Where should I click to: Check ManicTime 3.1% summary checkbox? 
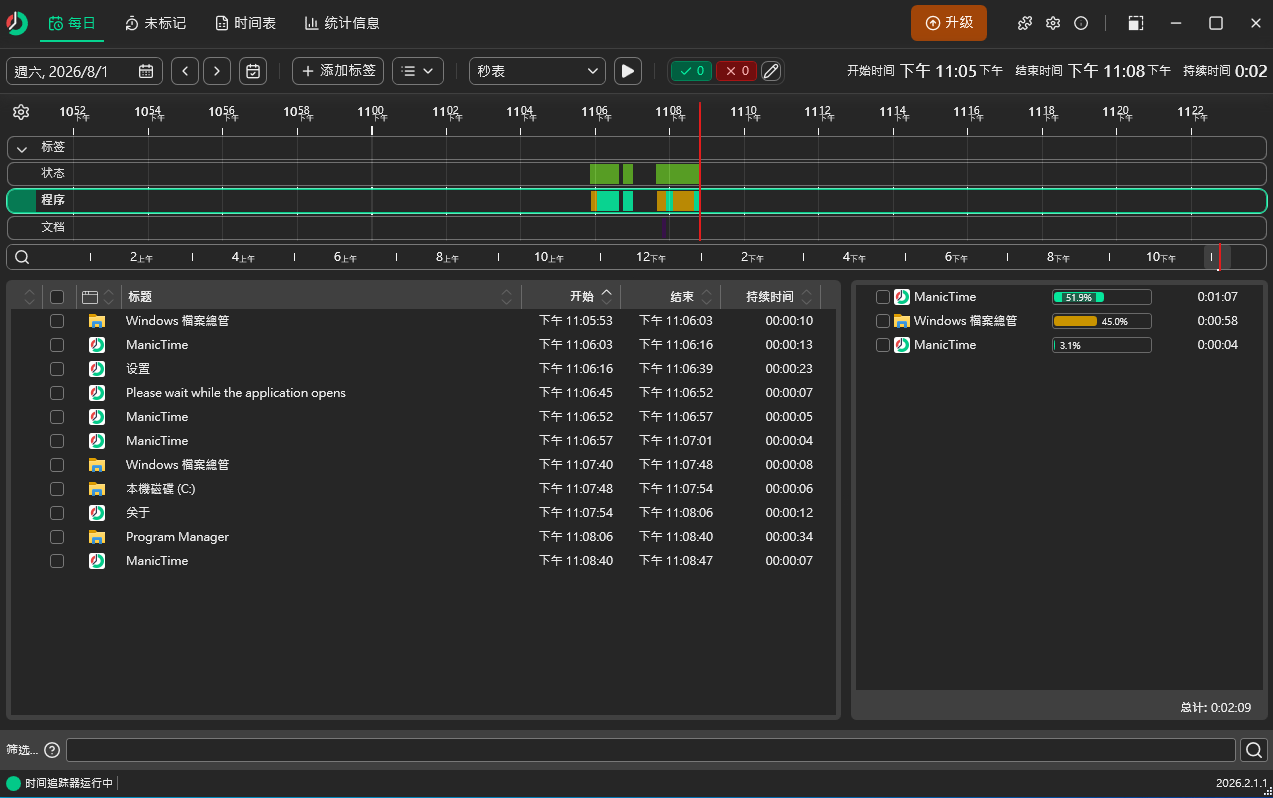883,345
